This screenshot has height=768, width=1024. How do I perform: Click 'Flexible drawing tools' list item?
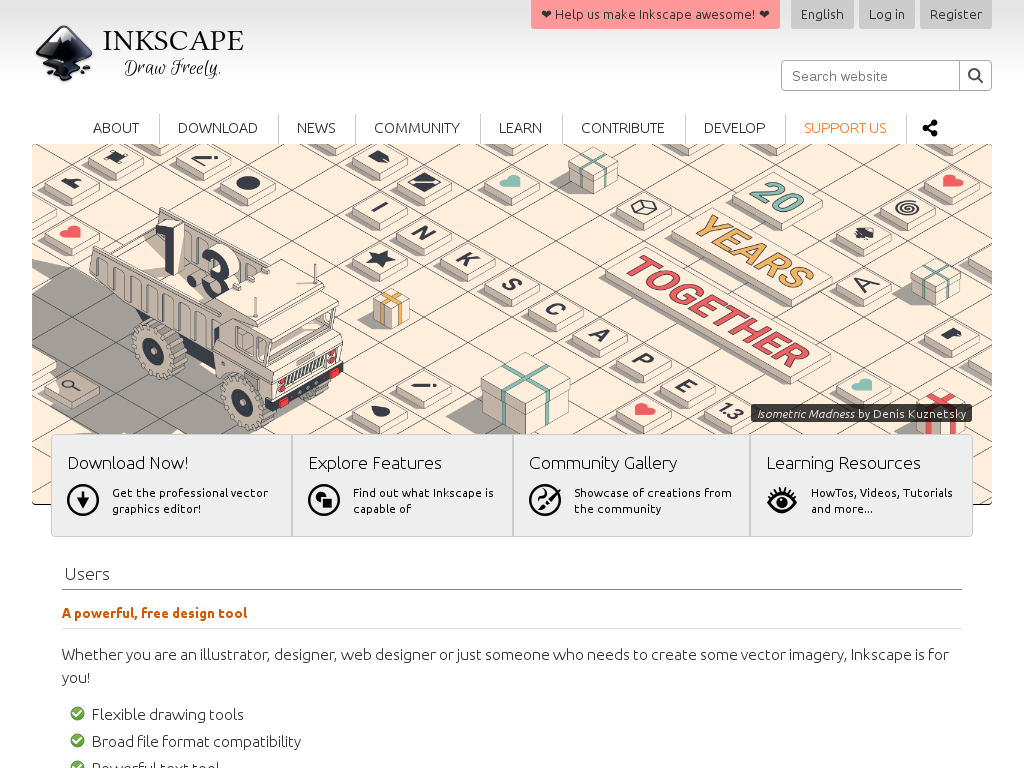click(x=167, y=714)
